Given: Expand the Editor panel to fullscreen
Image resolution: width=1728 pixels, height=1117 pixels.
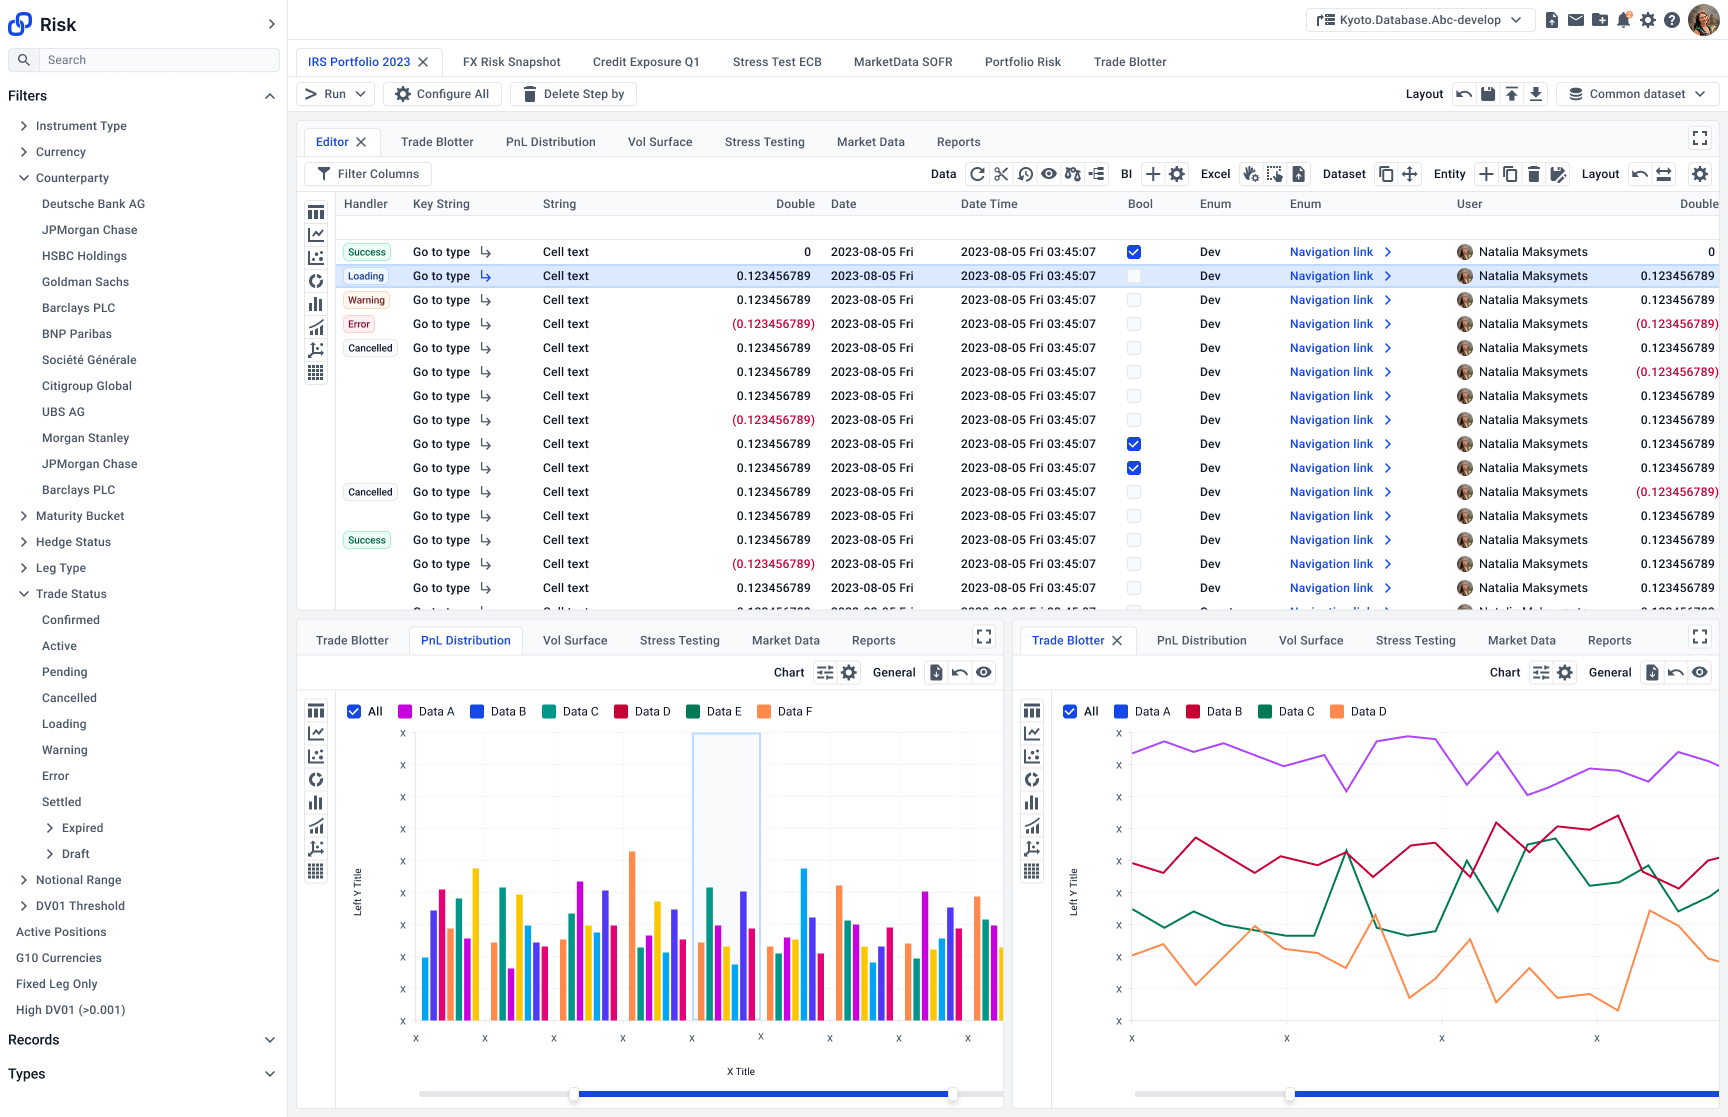Looking at the screenshot, I should [1700, 138].
